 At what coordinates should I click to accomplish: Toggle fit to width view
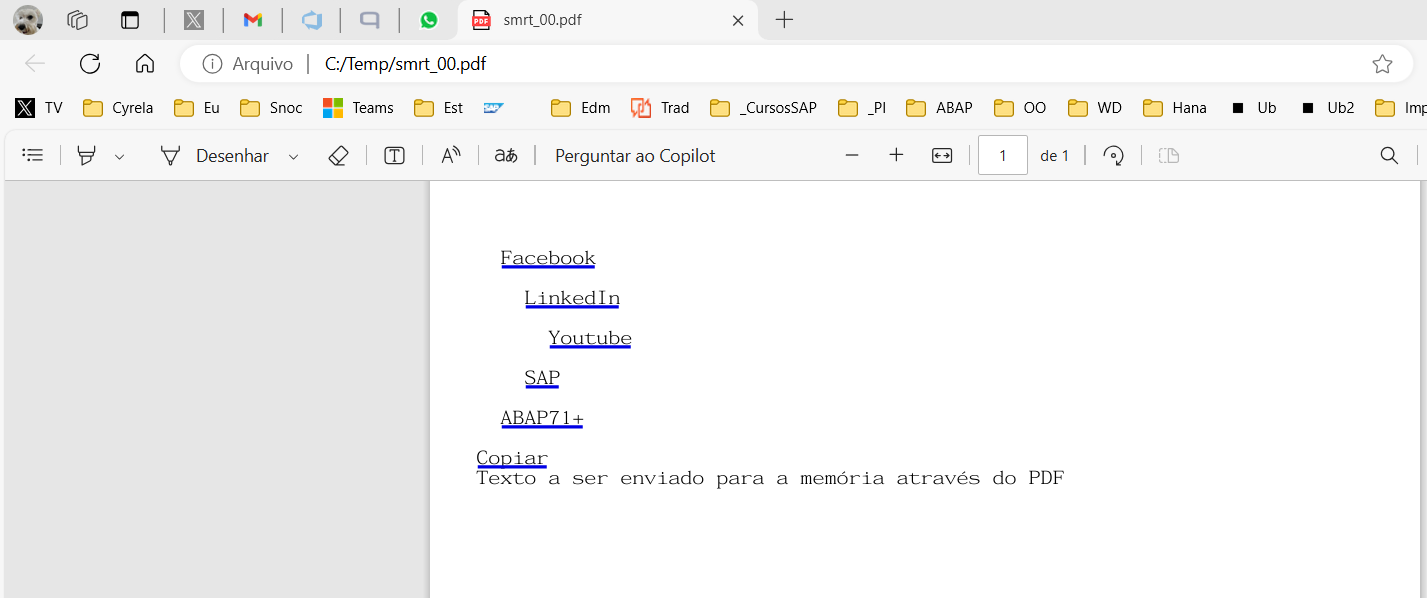tap(942, 156)
